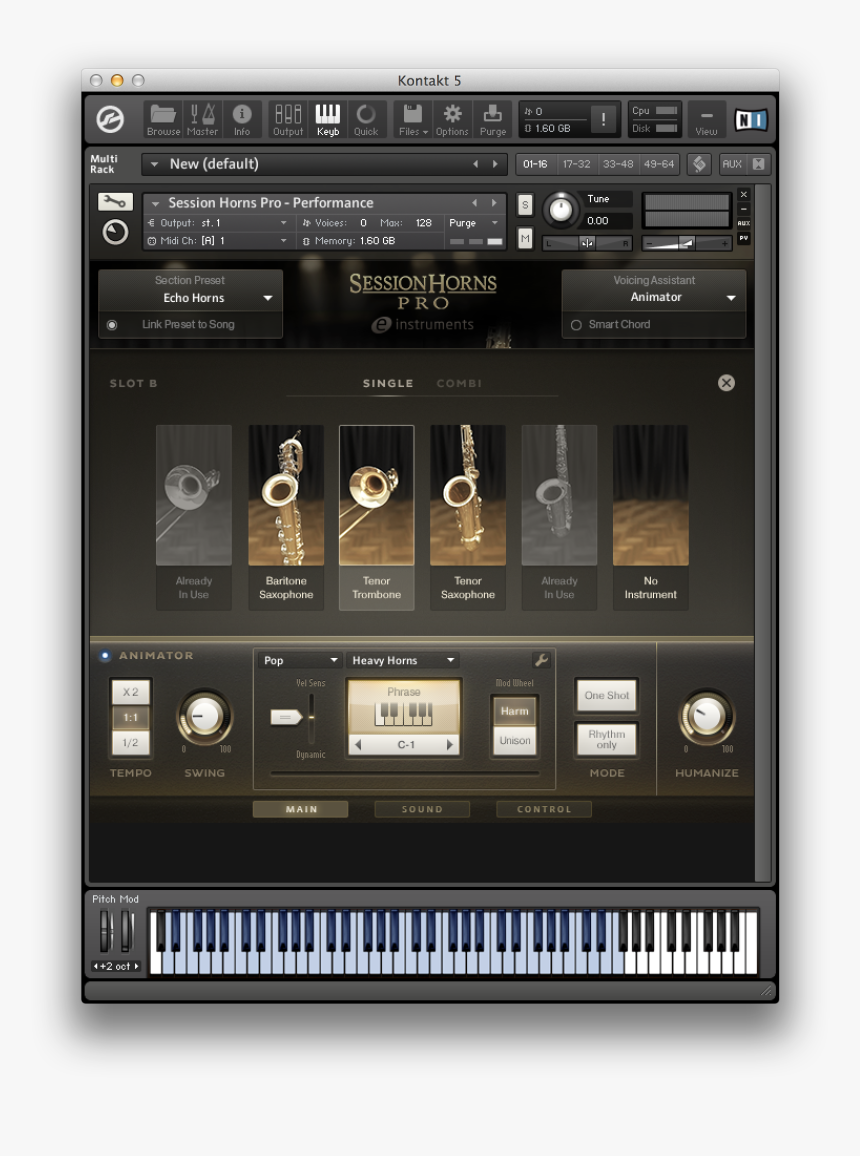
Task: Click the Kontakt logo icon
Action: coord(111,119)
